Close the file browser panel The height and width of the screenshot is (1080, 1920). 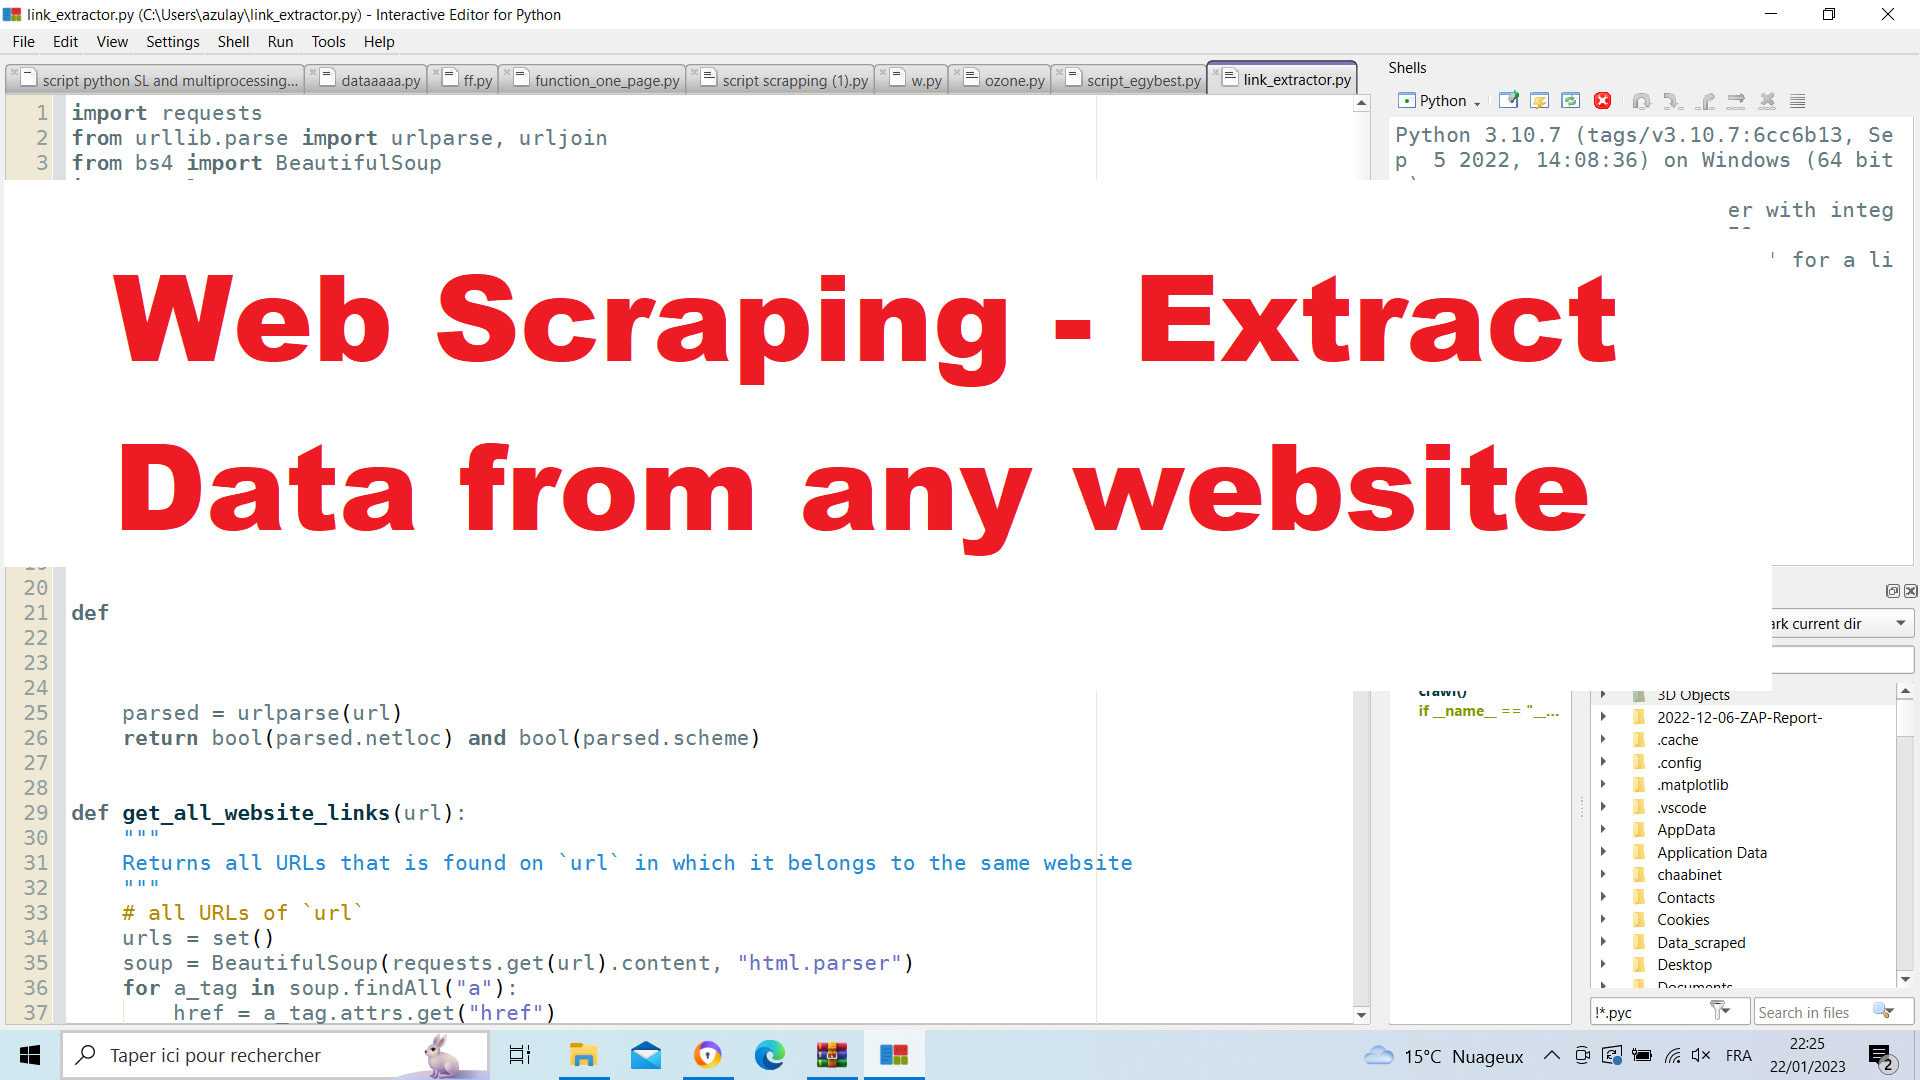click(1910, 591)
